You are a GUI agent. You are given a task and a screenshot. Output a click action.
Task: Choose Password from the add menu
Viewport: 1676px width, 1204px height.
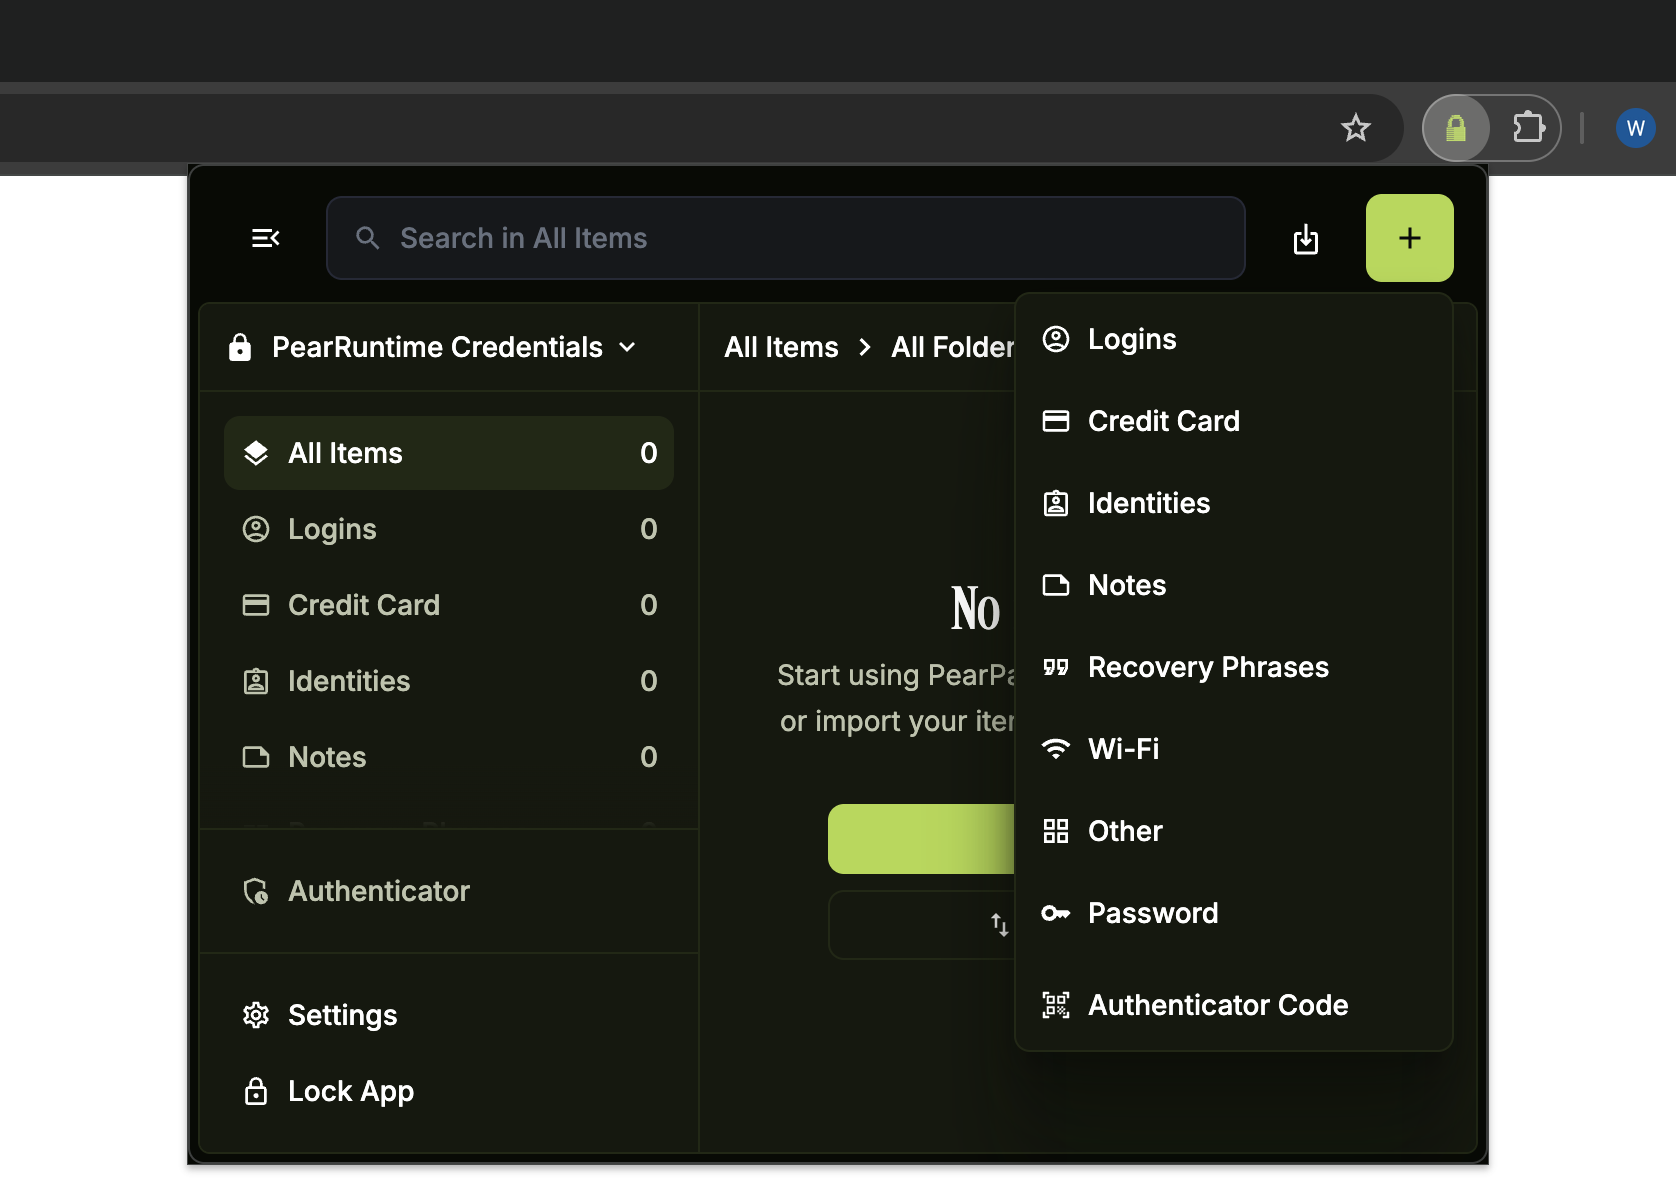pos(1233,913)
